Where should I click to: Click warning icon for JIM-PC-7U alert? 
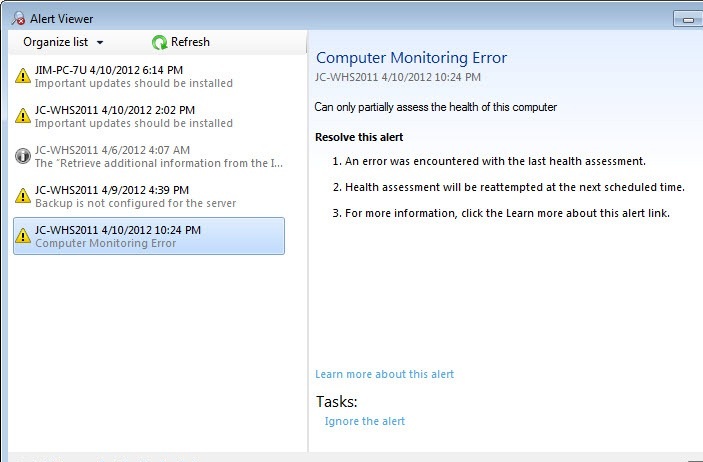point(23,76)
